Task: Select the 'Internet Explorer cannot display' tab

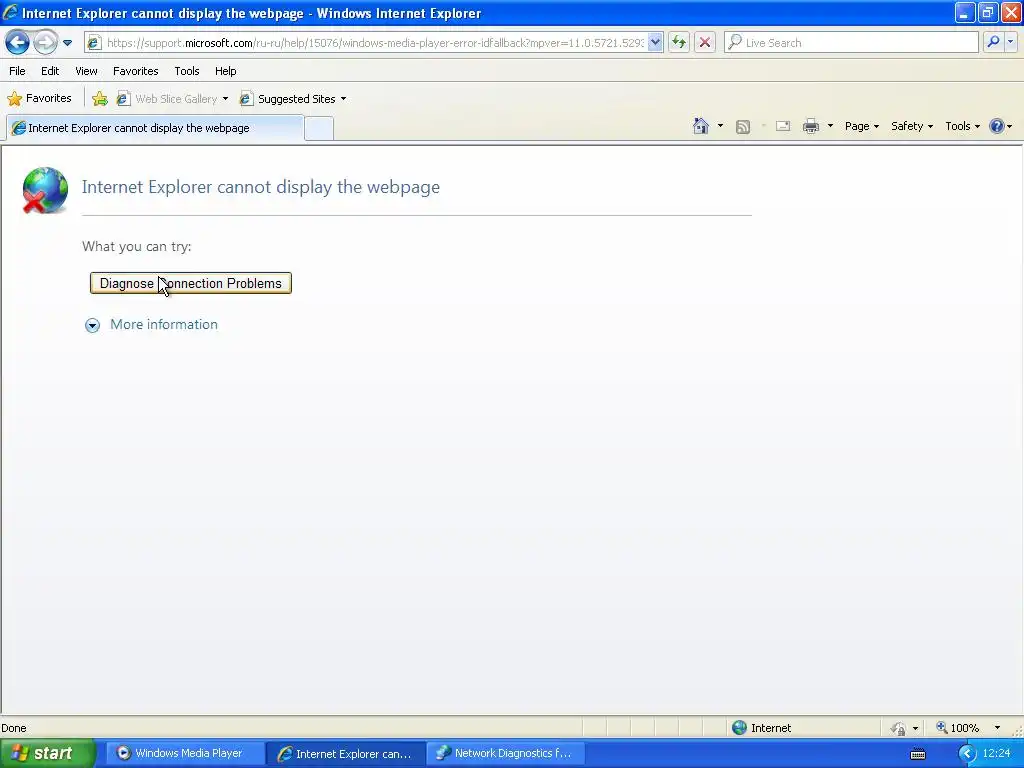Action: click(x=155, y=128)
